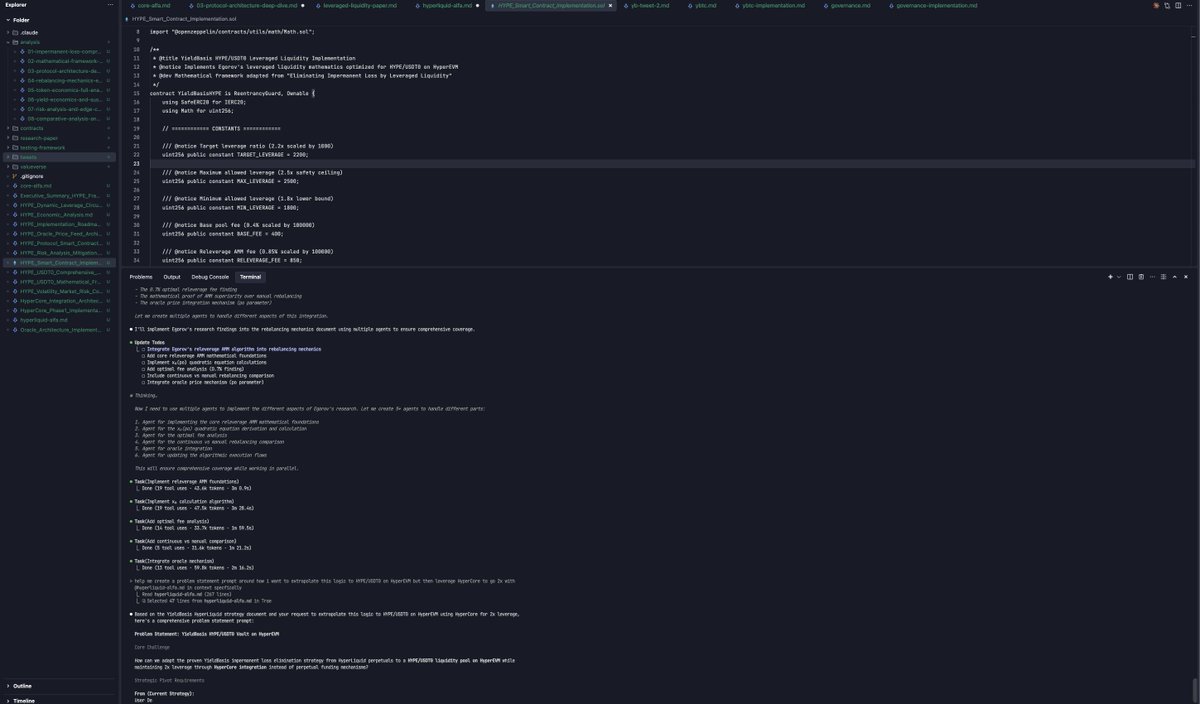Screen dimensions: 1200x704
Task: Close the terminal panel
Action: (1186, 277)
